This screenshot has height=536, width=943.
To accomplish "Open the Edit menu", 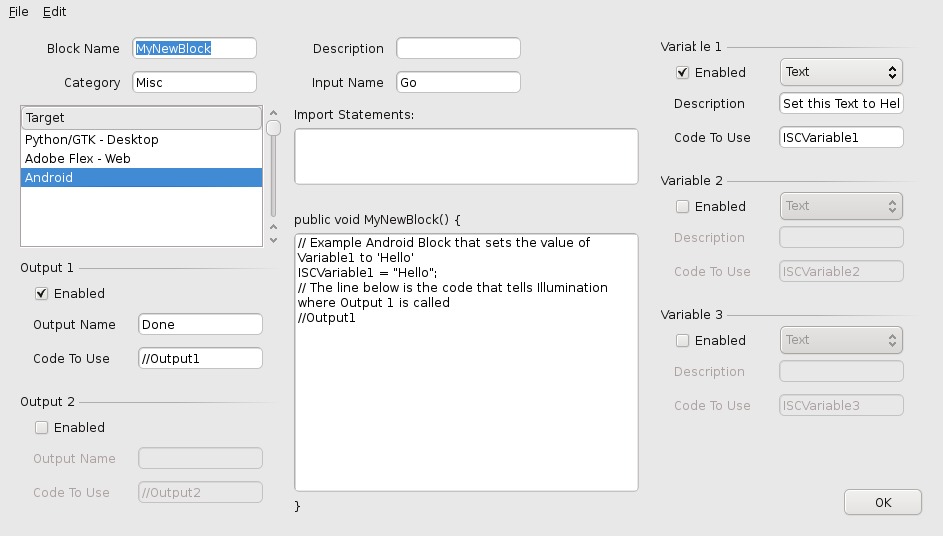I will pos(54,11).
